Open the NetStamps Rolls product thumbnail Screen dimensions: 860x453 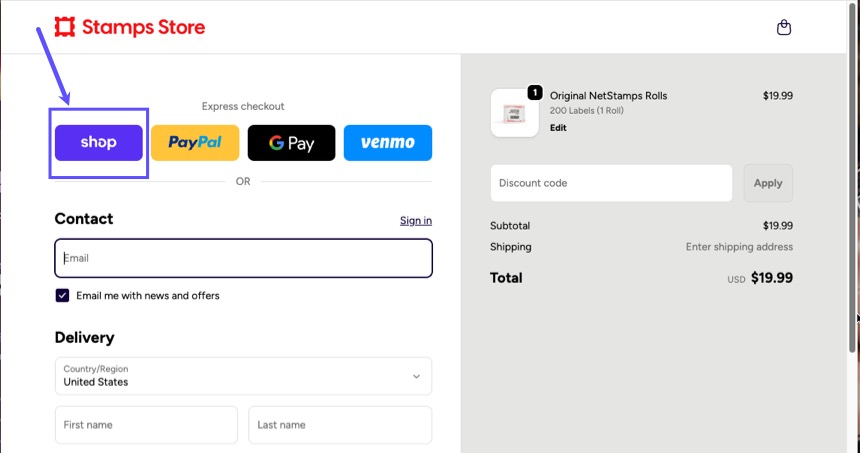coord(514,113)
